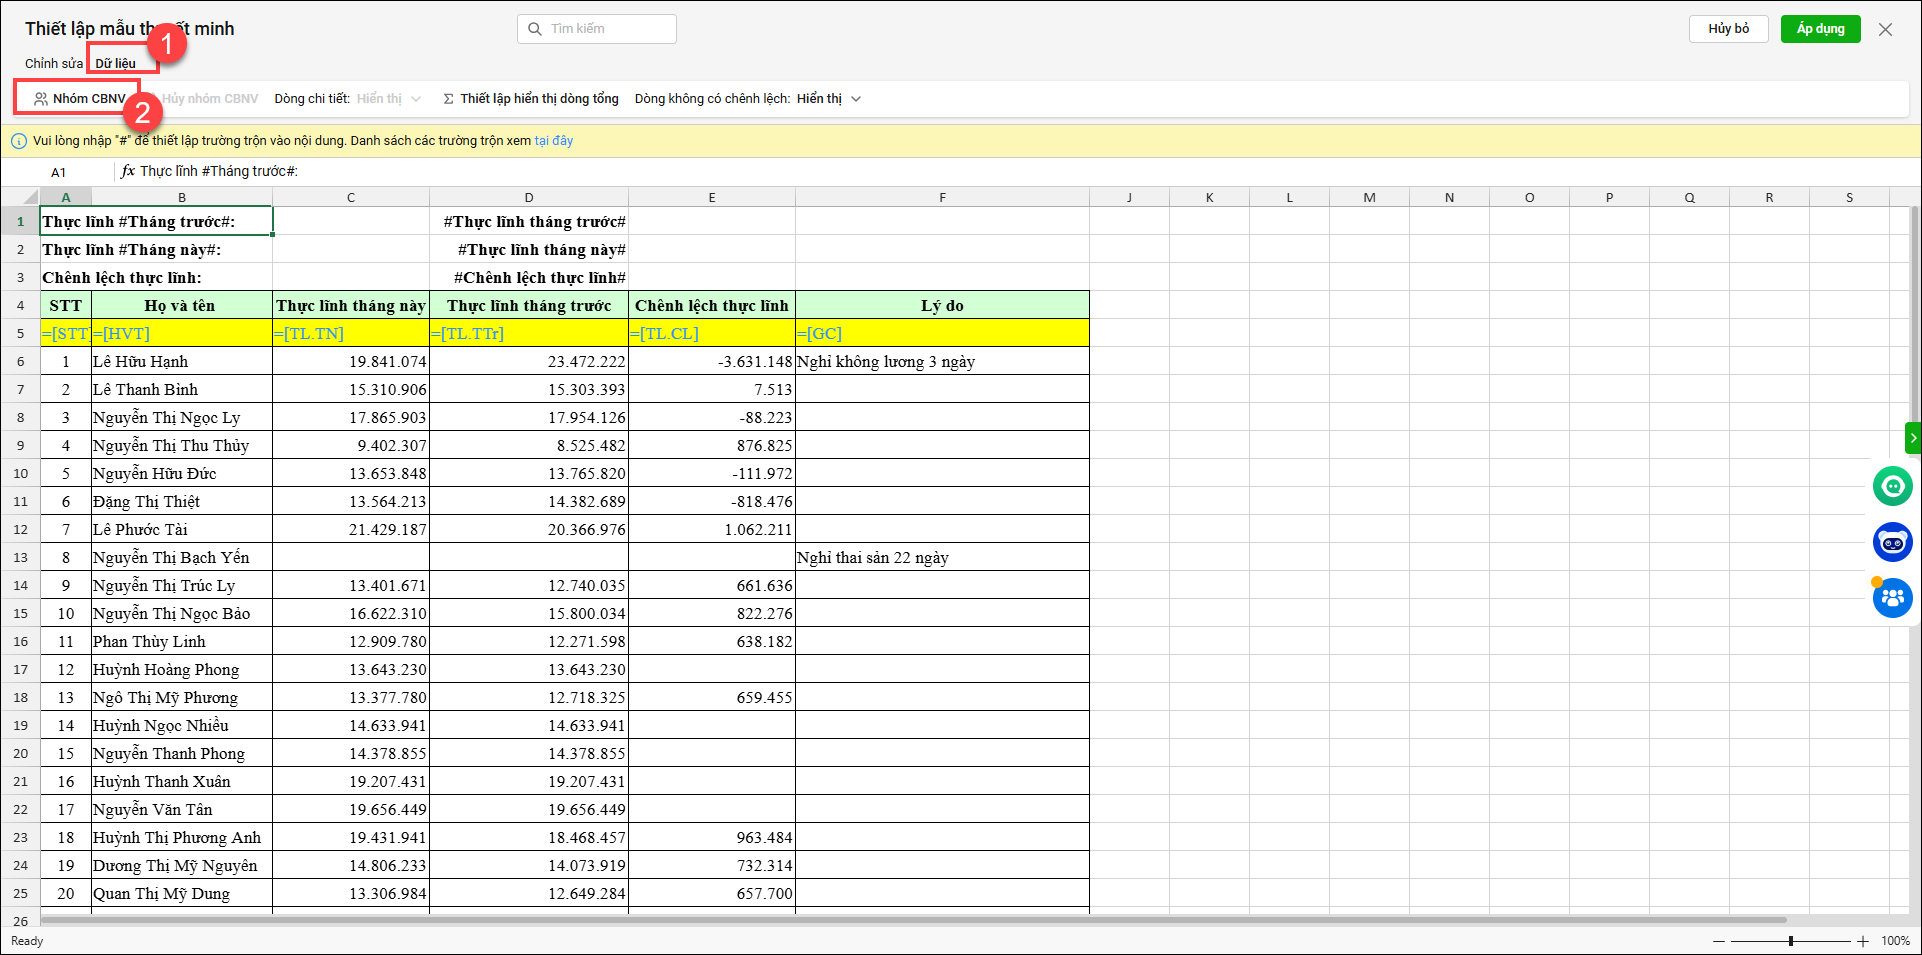Click the magnifier icon in search box
Viewport: 1922px width, 955px height.
coord(535,29)
